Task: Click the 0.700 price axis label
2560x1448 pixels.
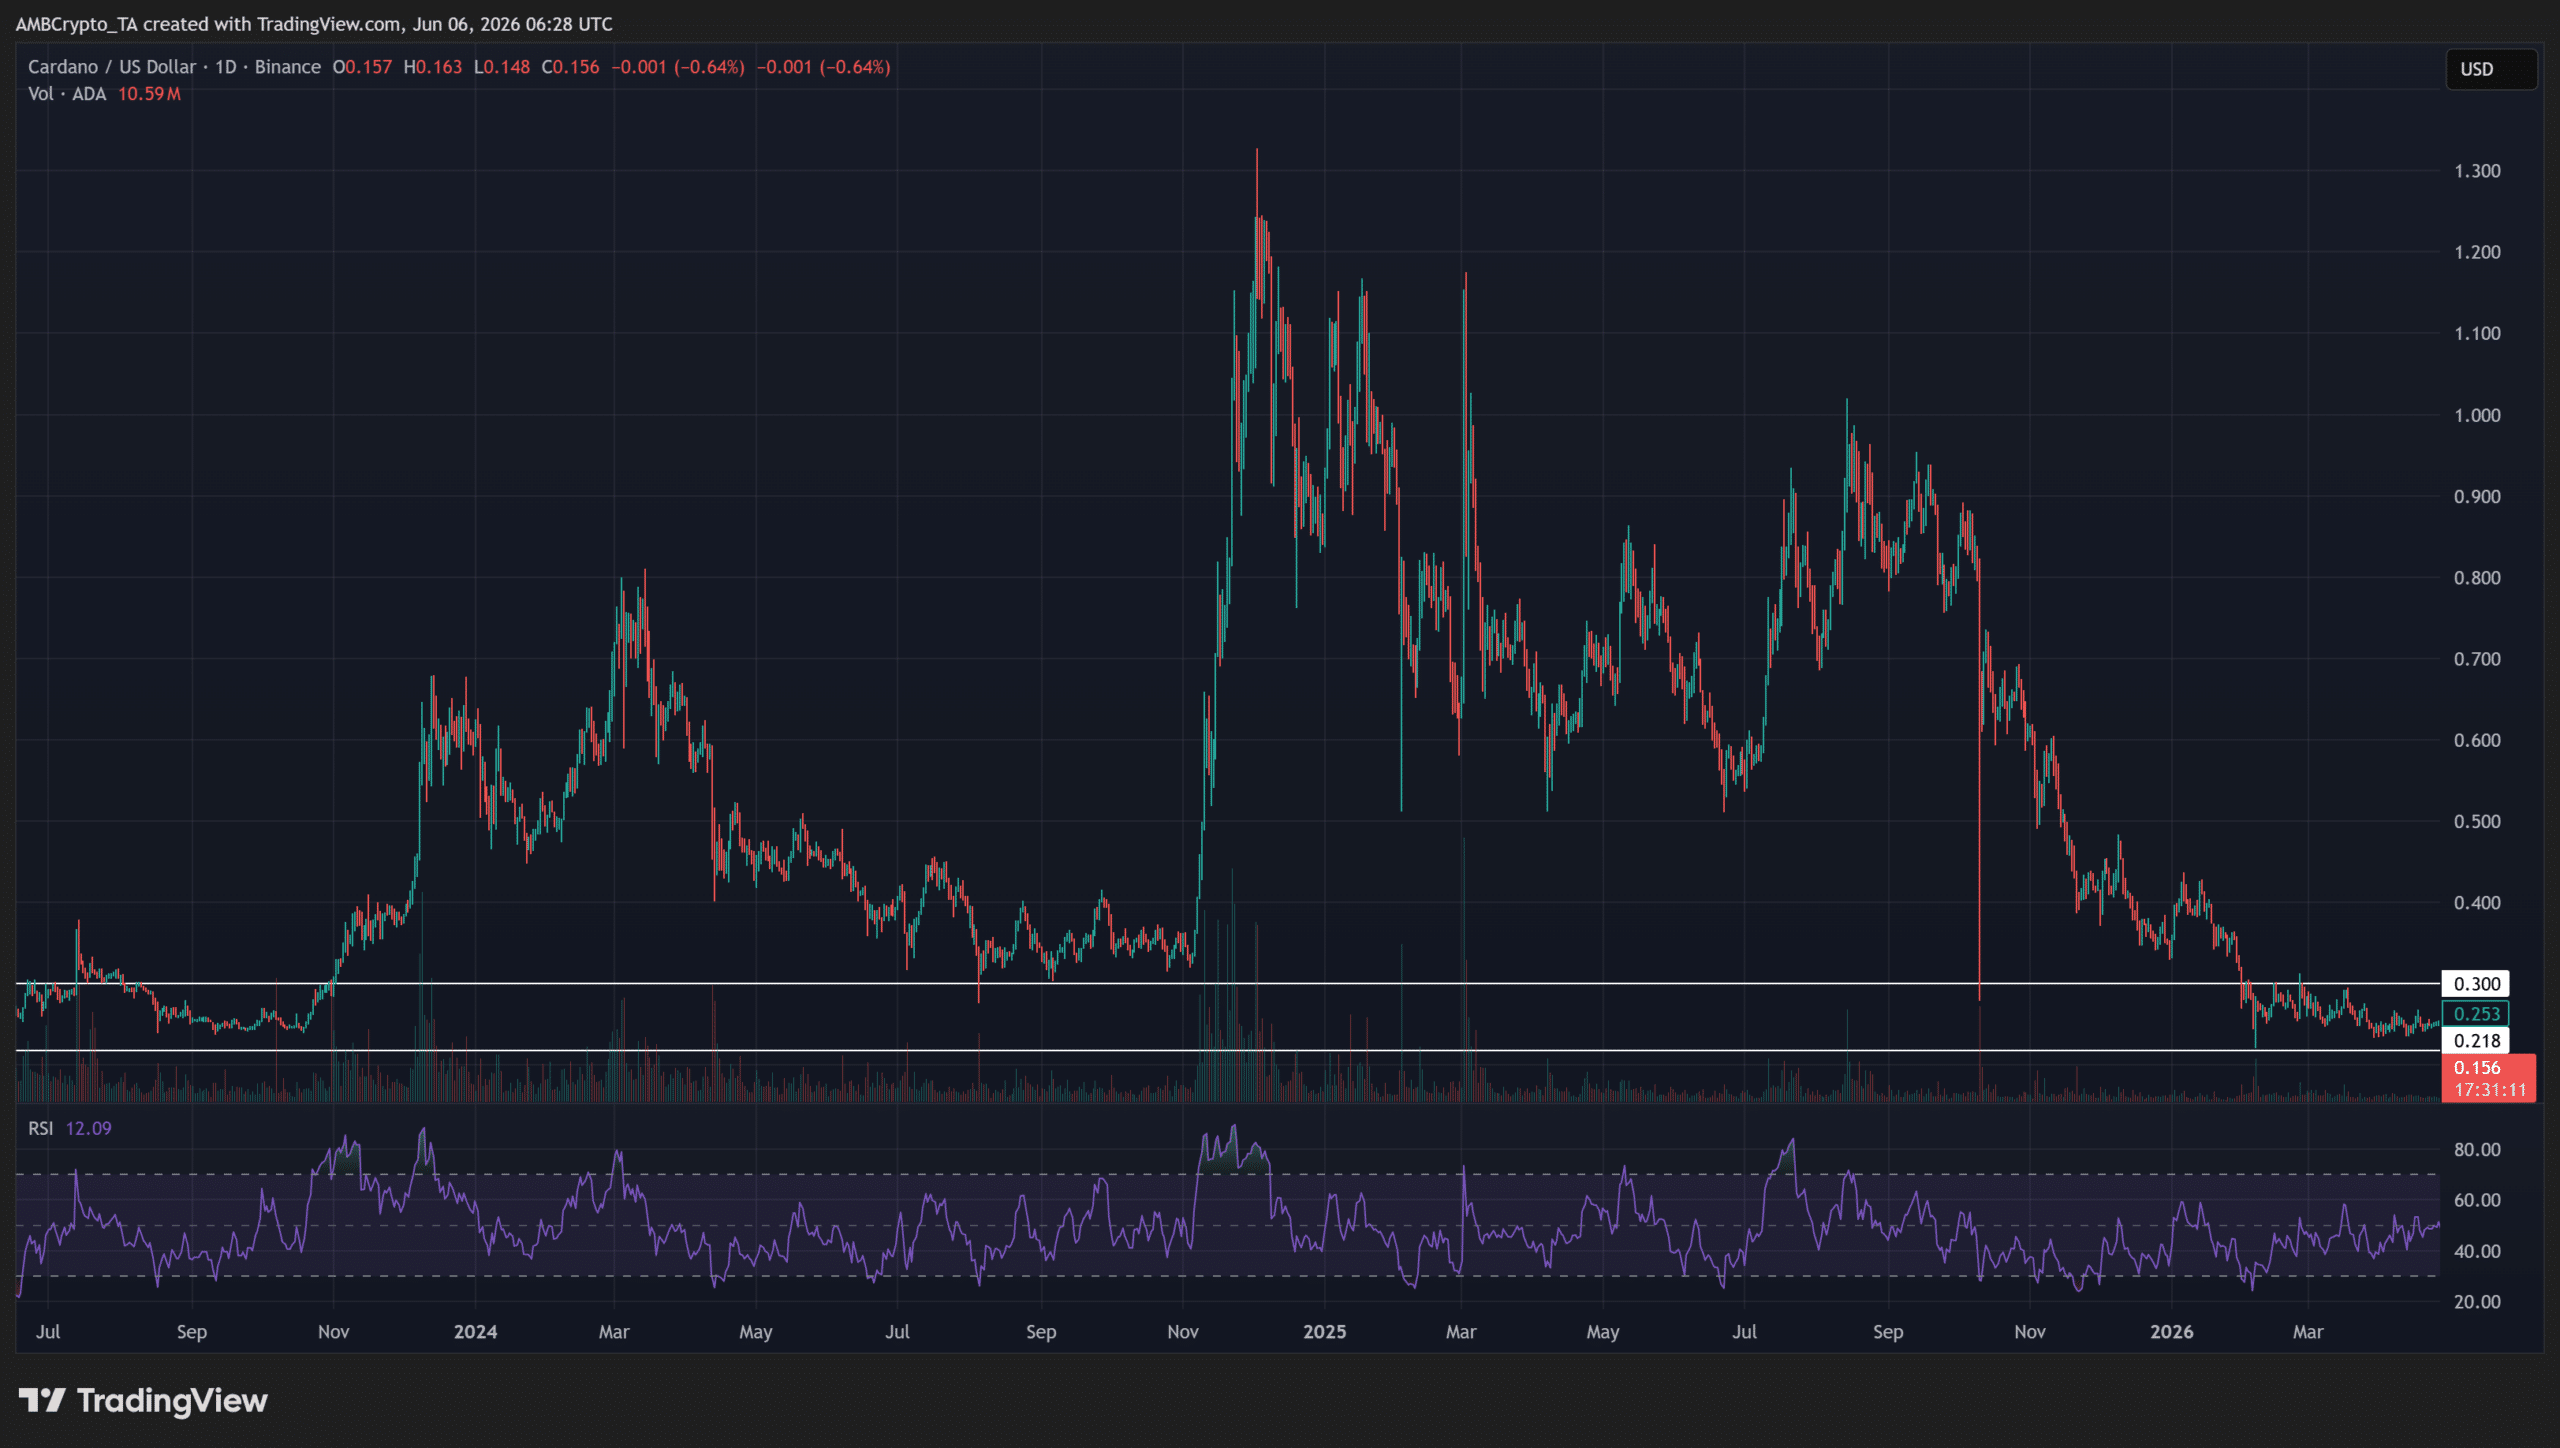Action: coord(2477,659)
